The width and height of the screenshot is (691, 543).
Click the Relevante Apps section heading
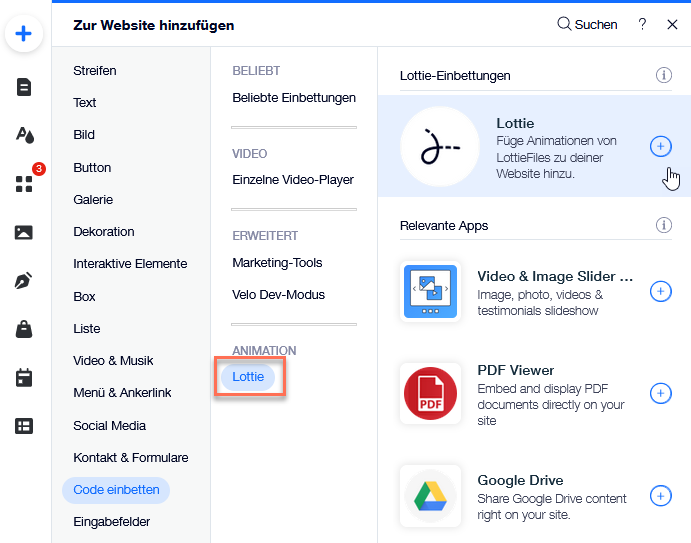(444, 226)
